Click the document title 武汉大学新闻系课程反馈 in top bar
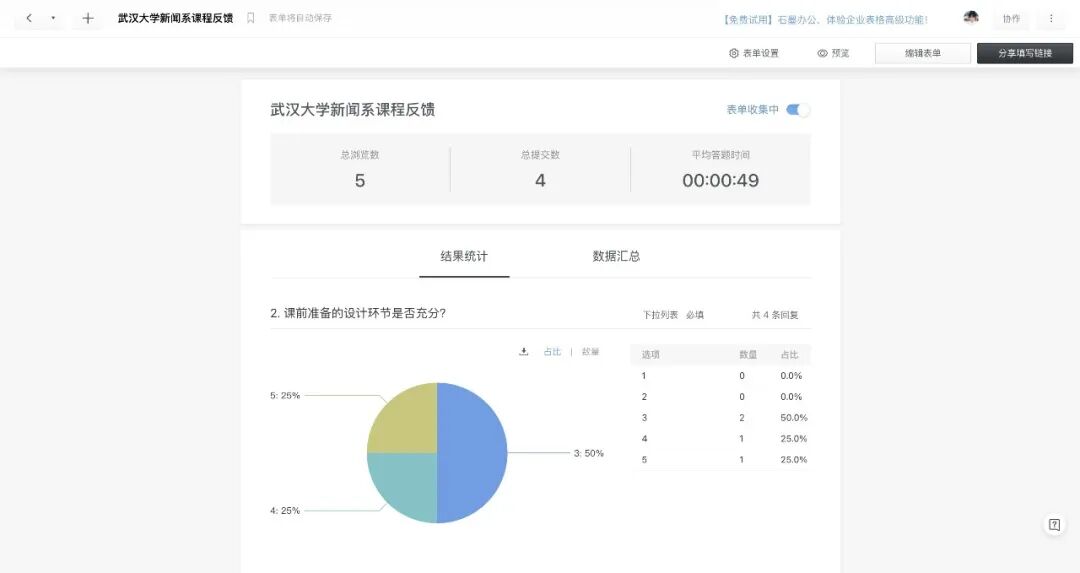 pyautogui.click(x=175, y=18)
